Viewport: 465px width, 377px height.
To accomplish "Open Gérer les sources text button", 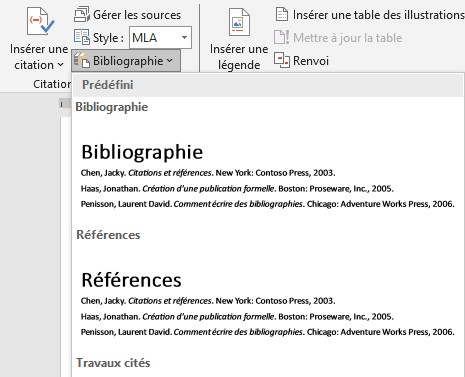I will [x=137, y=15].
